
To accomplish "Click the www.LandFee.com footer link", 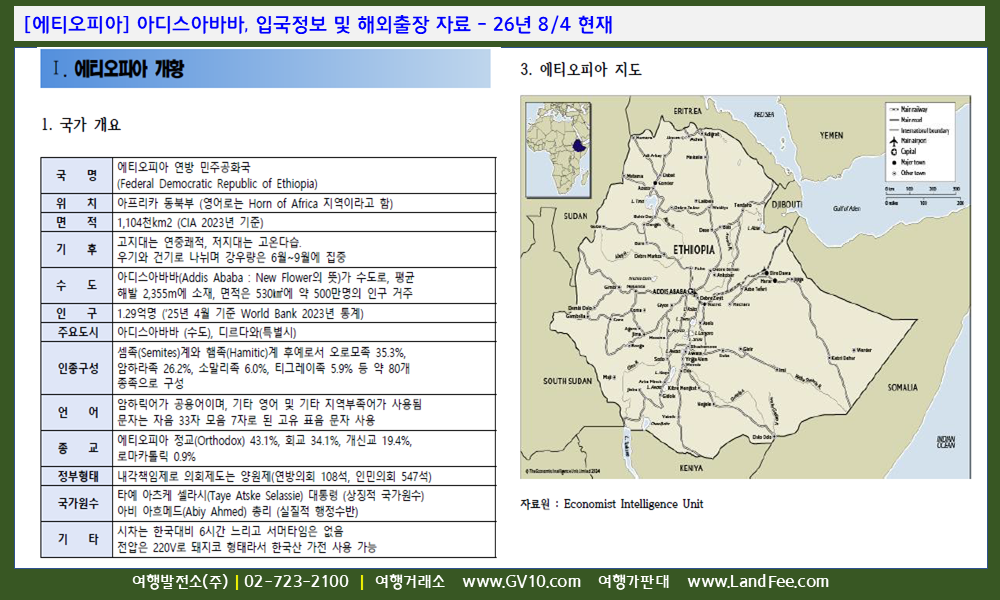I will pos(758,582).
